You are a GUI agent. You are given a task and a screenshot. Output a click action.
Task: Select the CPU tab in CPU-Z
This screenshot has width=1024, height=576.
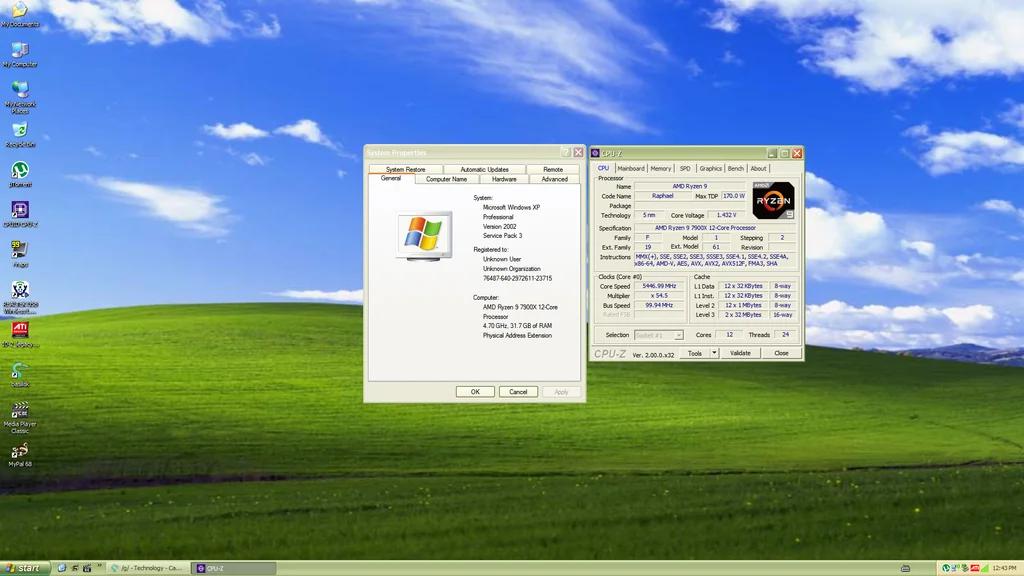603,168
